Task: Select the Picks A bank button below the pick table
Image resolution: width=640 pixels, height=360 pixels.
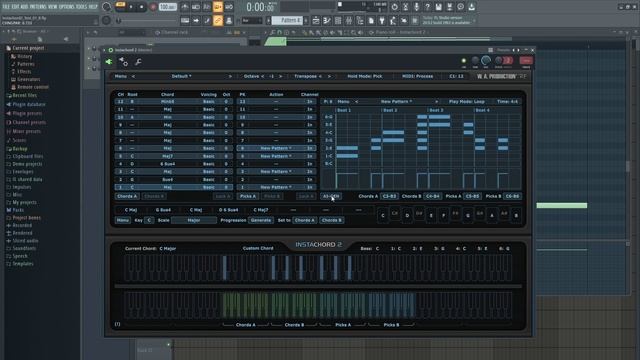Action: 248,196
